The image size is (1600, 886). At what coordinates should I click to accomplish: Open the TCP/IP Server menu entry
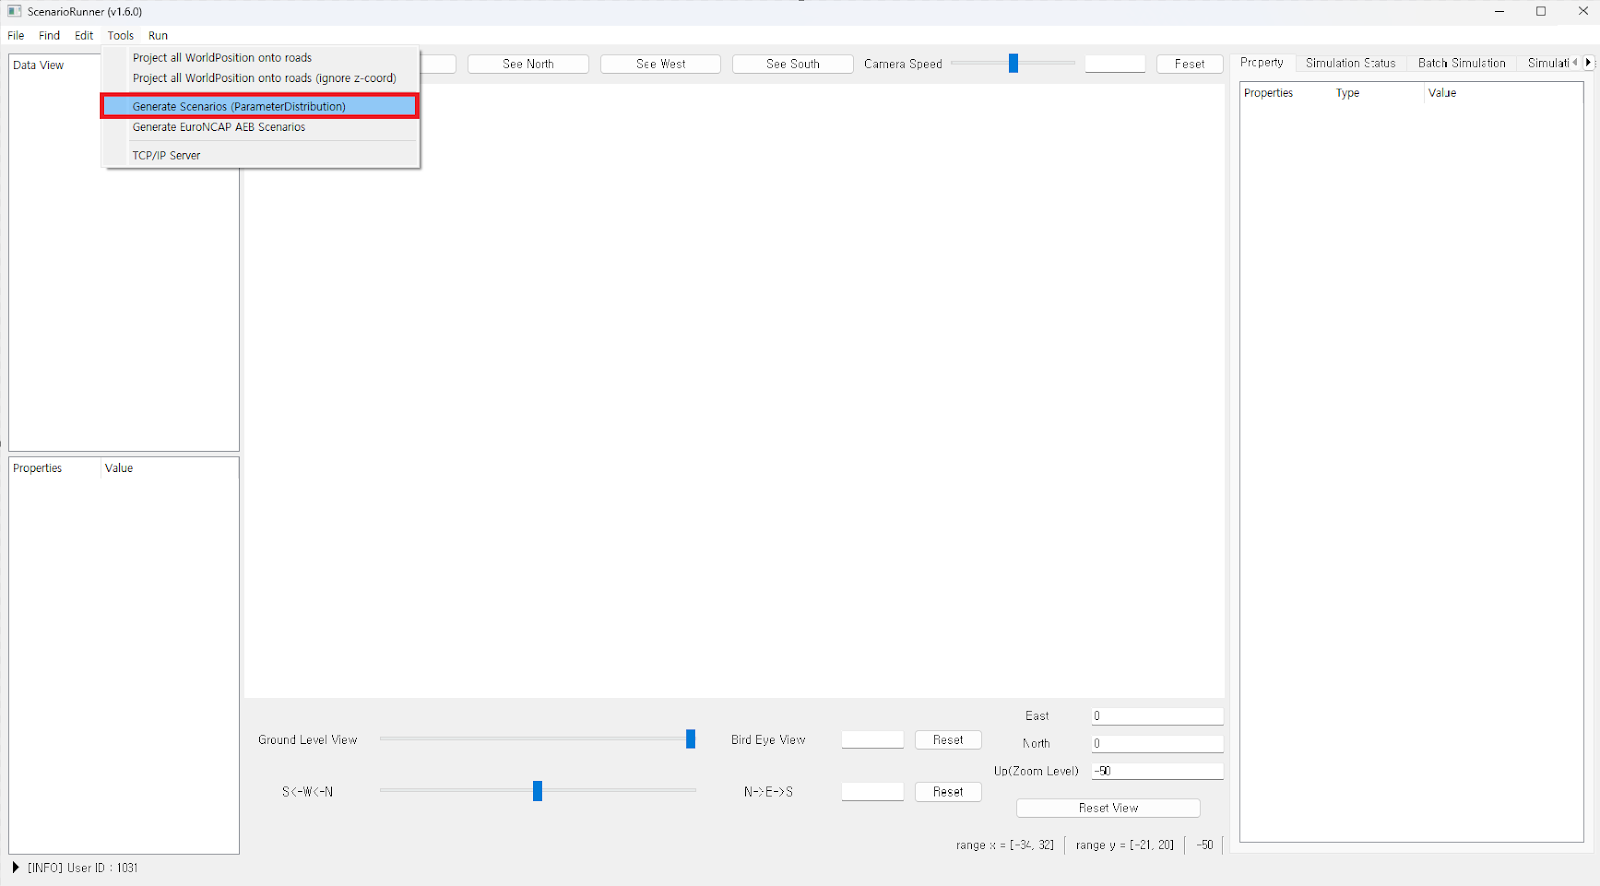[x=166, y=155]
